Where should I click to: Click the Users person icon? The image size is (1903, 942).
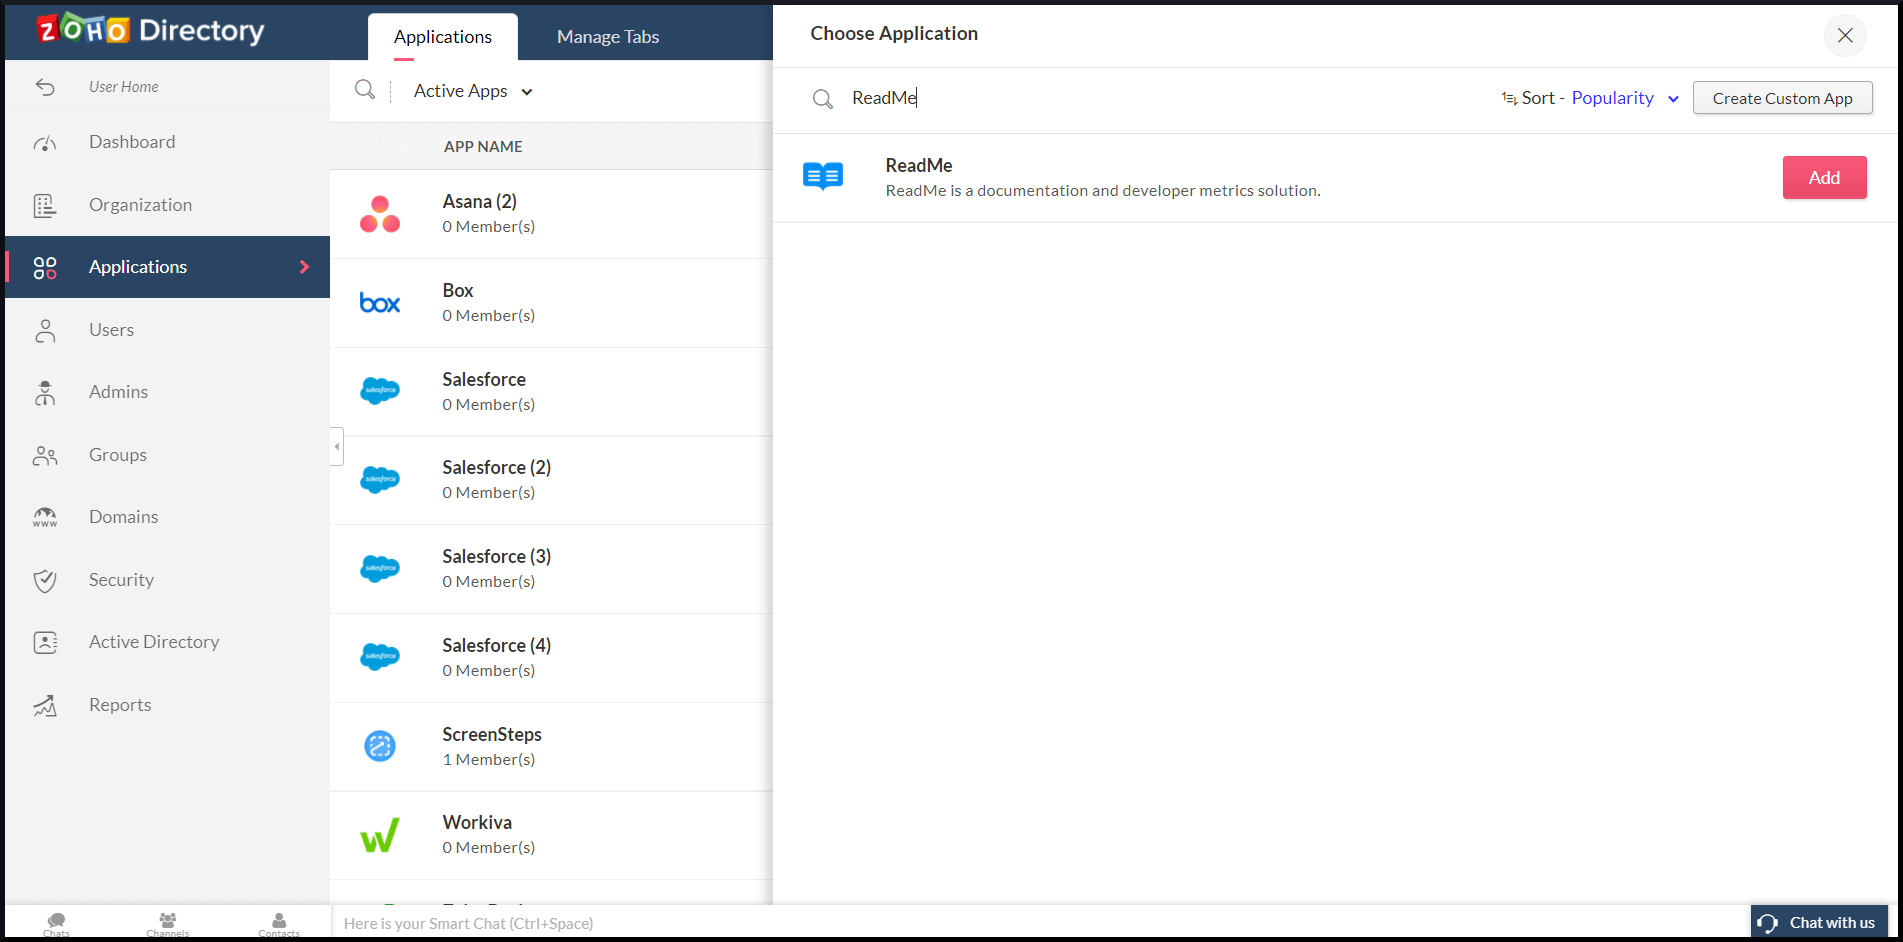[45, 331]
